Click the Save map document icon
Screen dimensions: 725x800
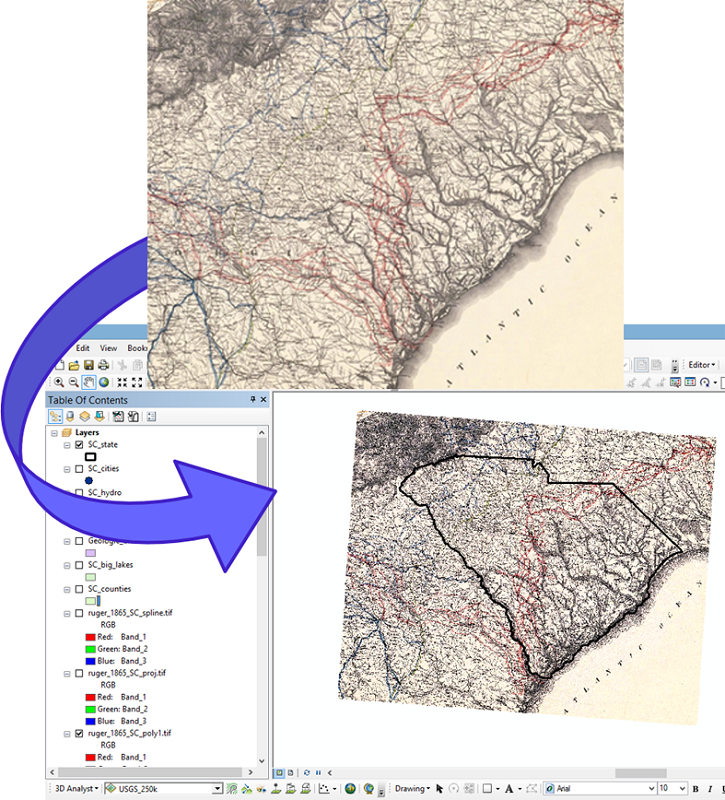point(88,365)
